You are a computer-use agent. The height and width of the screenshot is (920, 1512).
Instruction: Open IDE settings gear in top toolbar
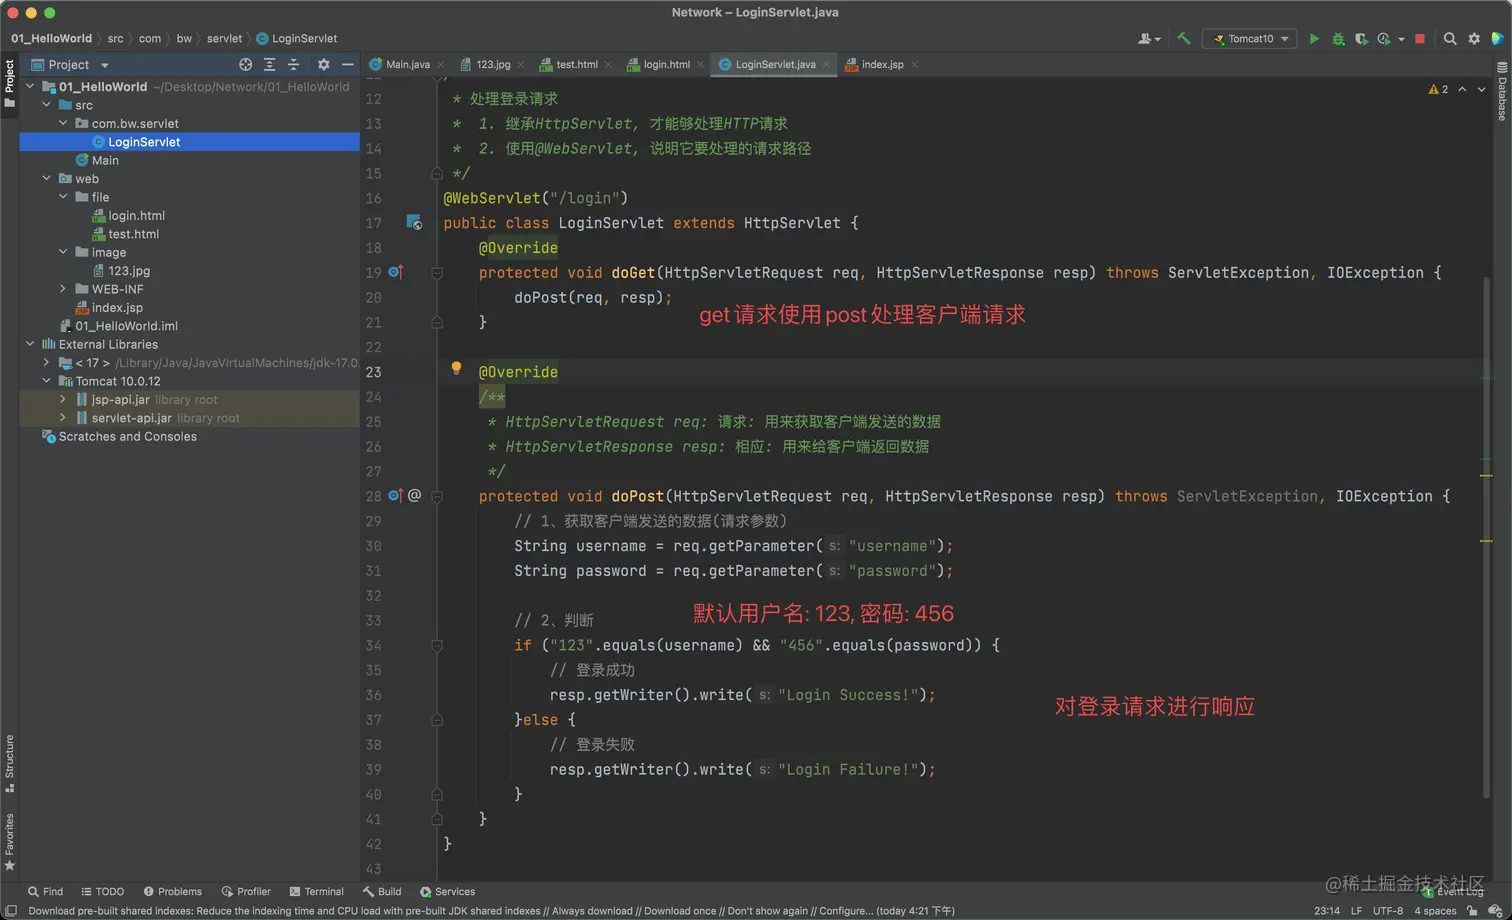coord(1474,39)
